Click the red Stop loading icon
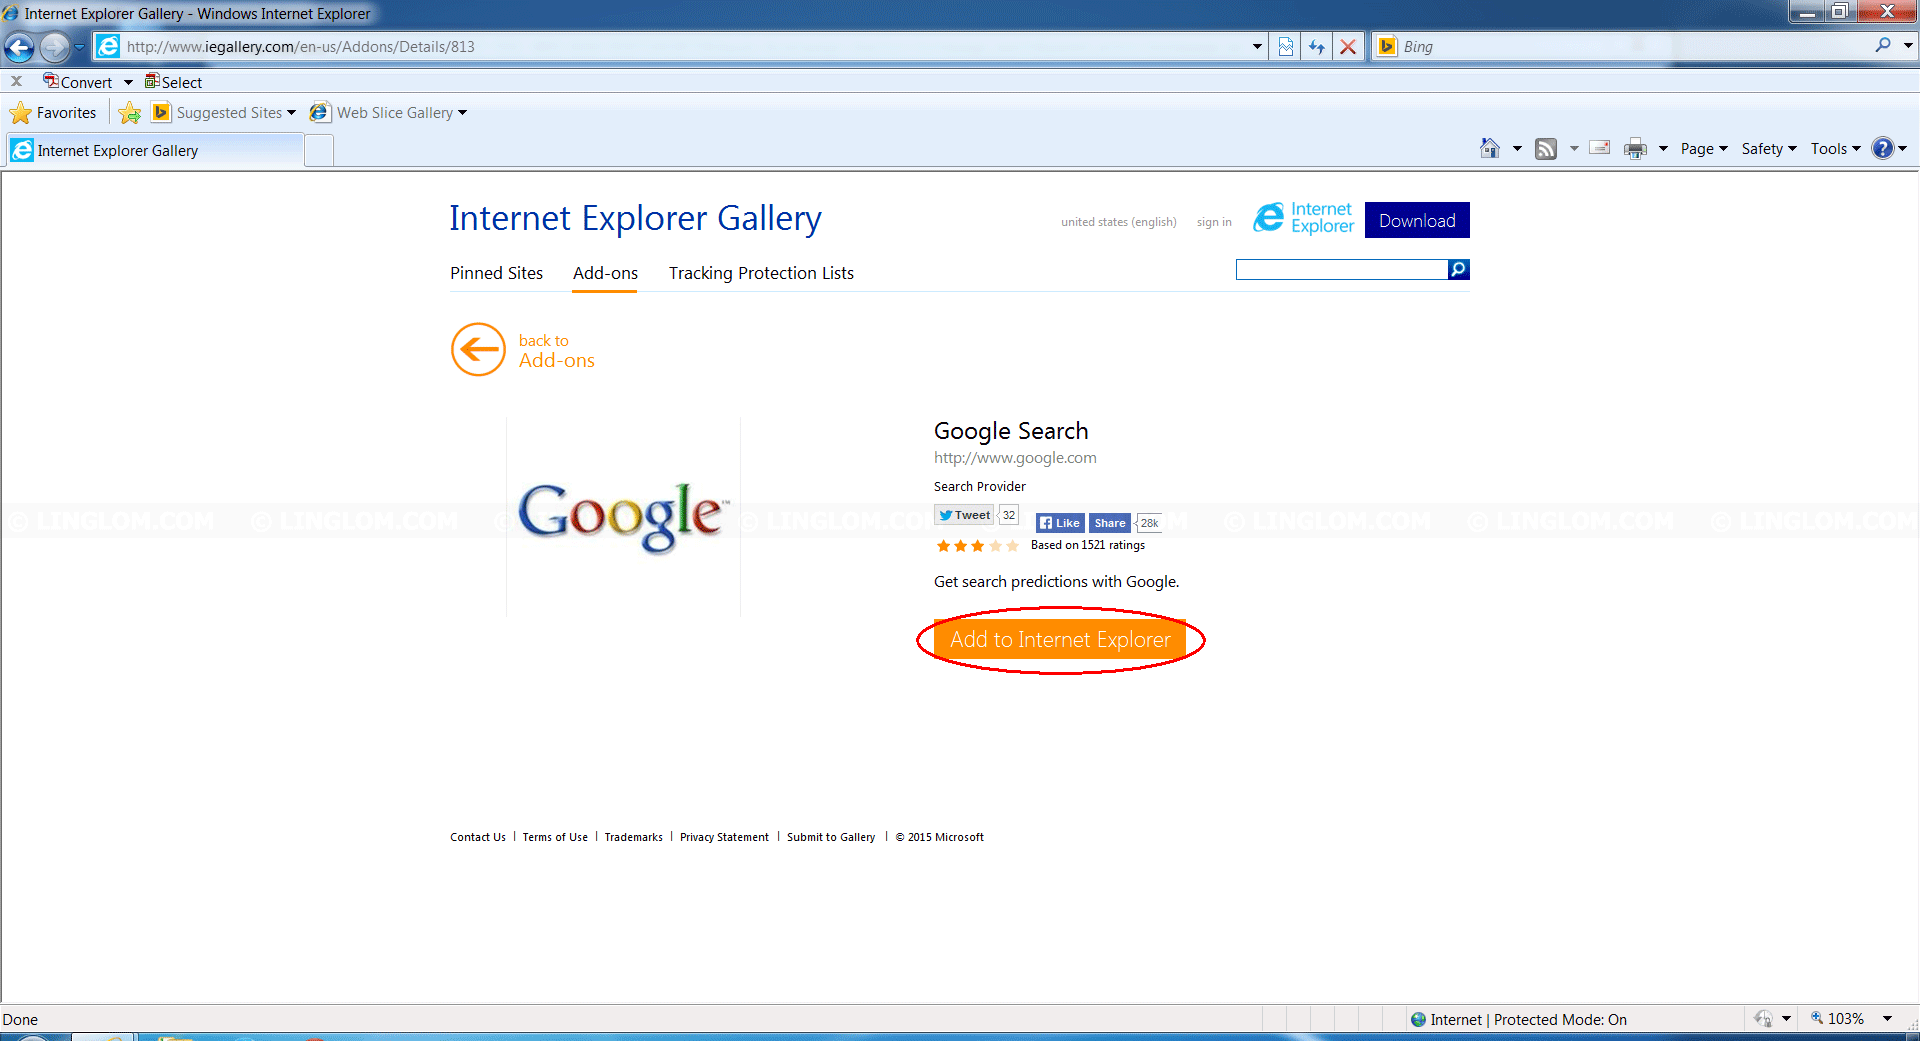The image size is (1920, 1041). (1348, 47)
